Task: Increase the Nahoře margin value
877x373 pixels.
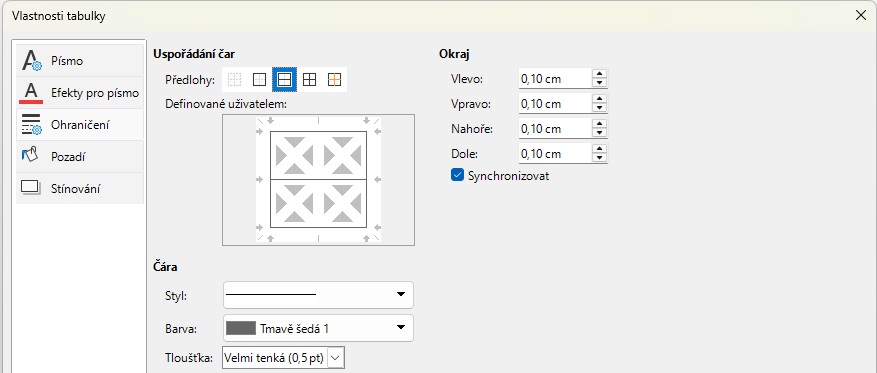Action: click(600, 124)
